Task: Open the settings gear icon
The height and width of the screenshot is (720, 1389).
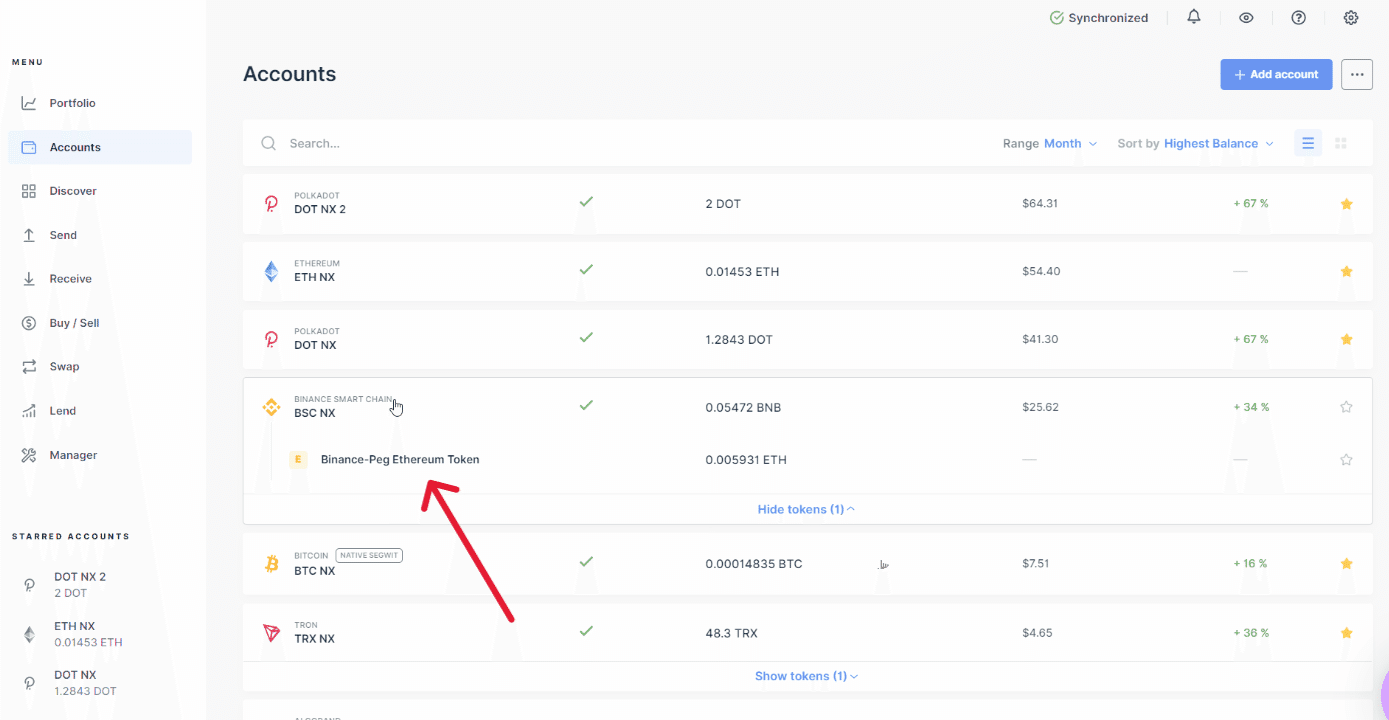Action: tap(1351, 17)
